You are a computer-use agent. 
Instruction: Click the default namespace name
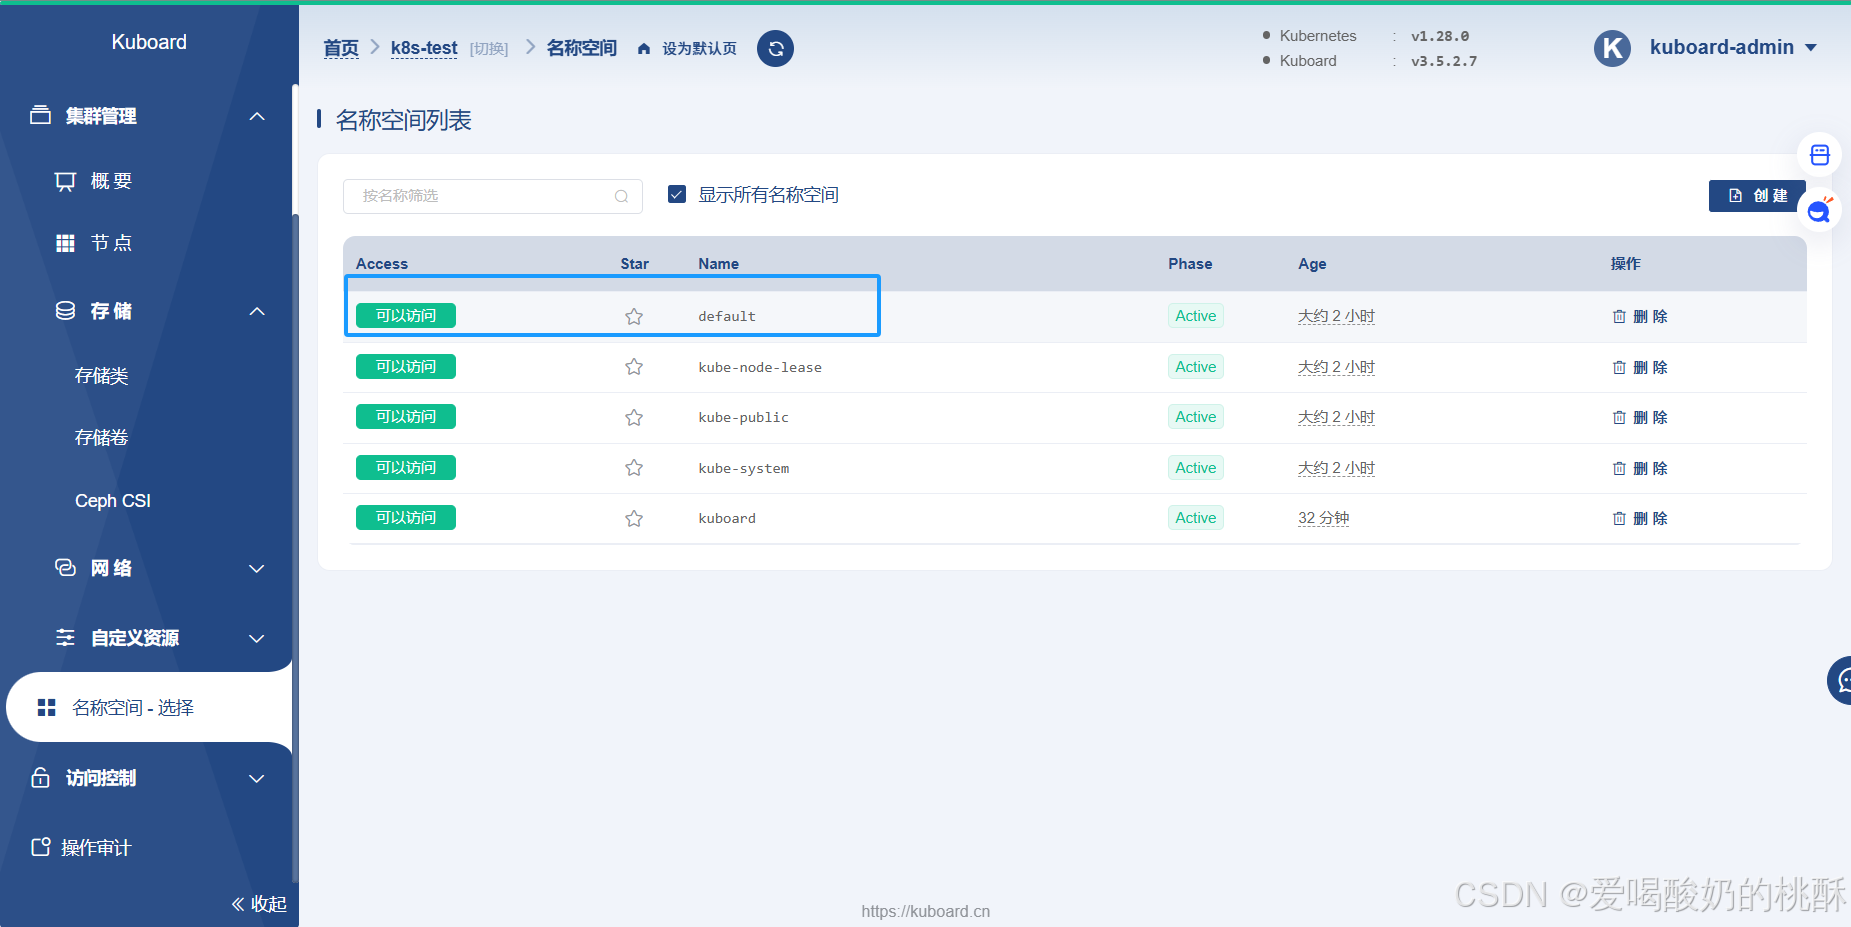pos(727,316)
